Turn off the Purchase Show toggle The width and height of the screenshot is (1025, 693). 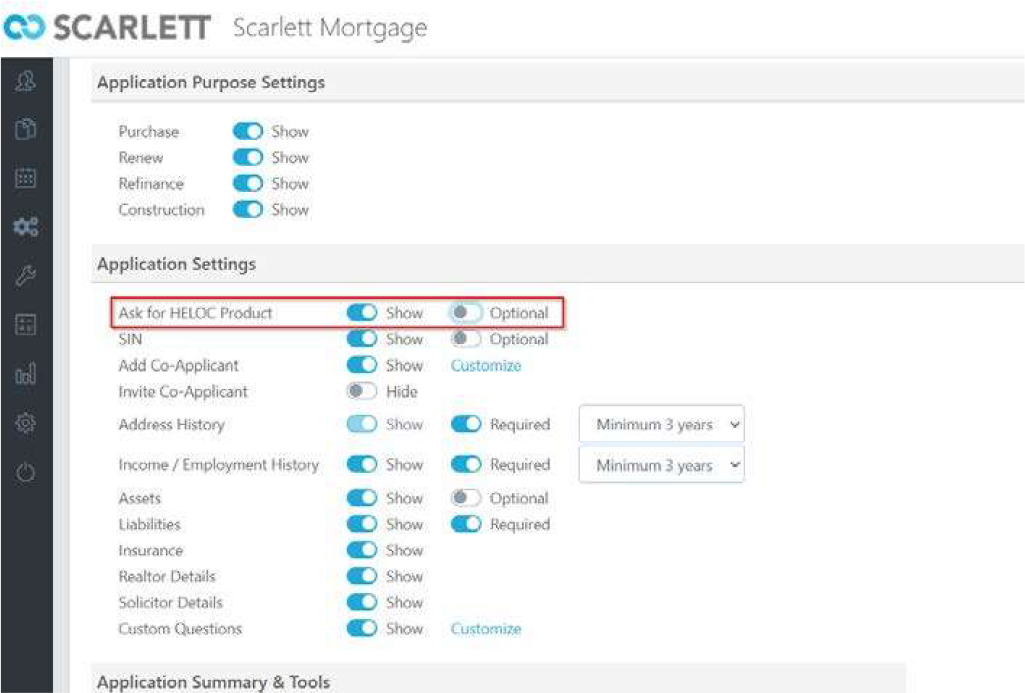coord(248,131)
